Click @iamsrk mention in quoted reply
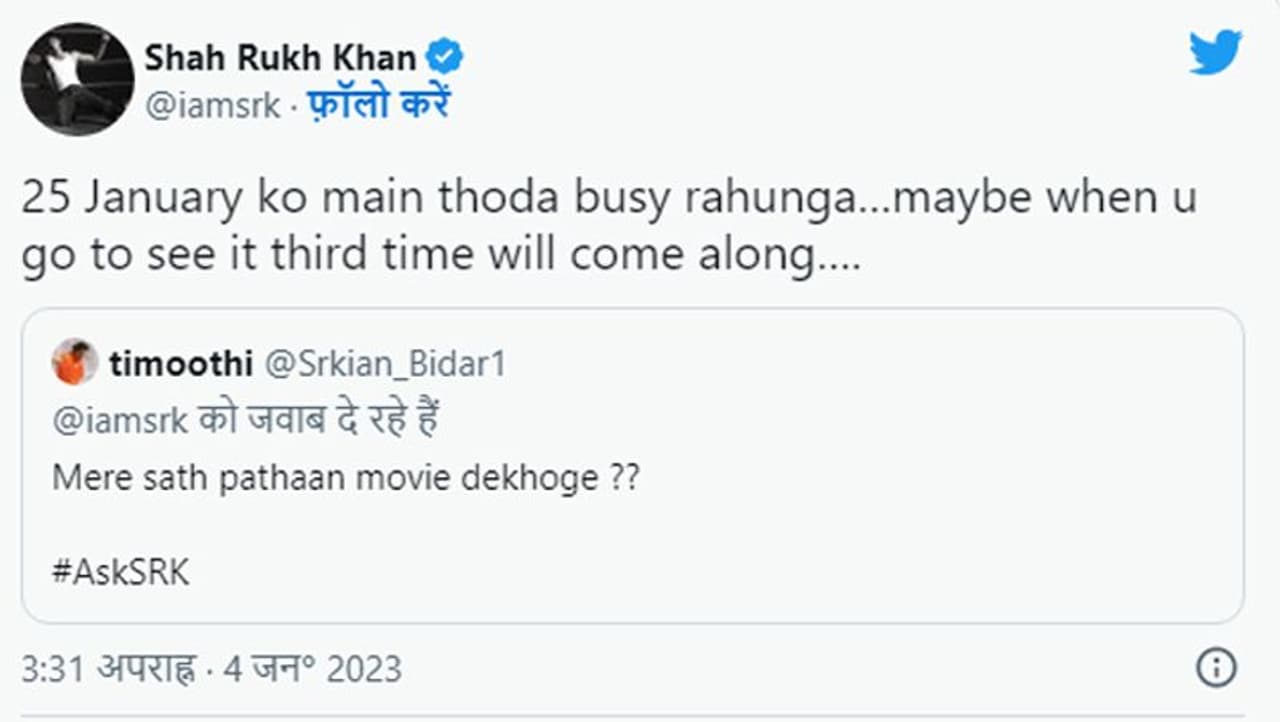 click(x=119, y=420)
